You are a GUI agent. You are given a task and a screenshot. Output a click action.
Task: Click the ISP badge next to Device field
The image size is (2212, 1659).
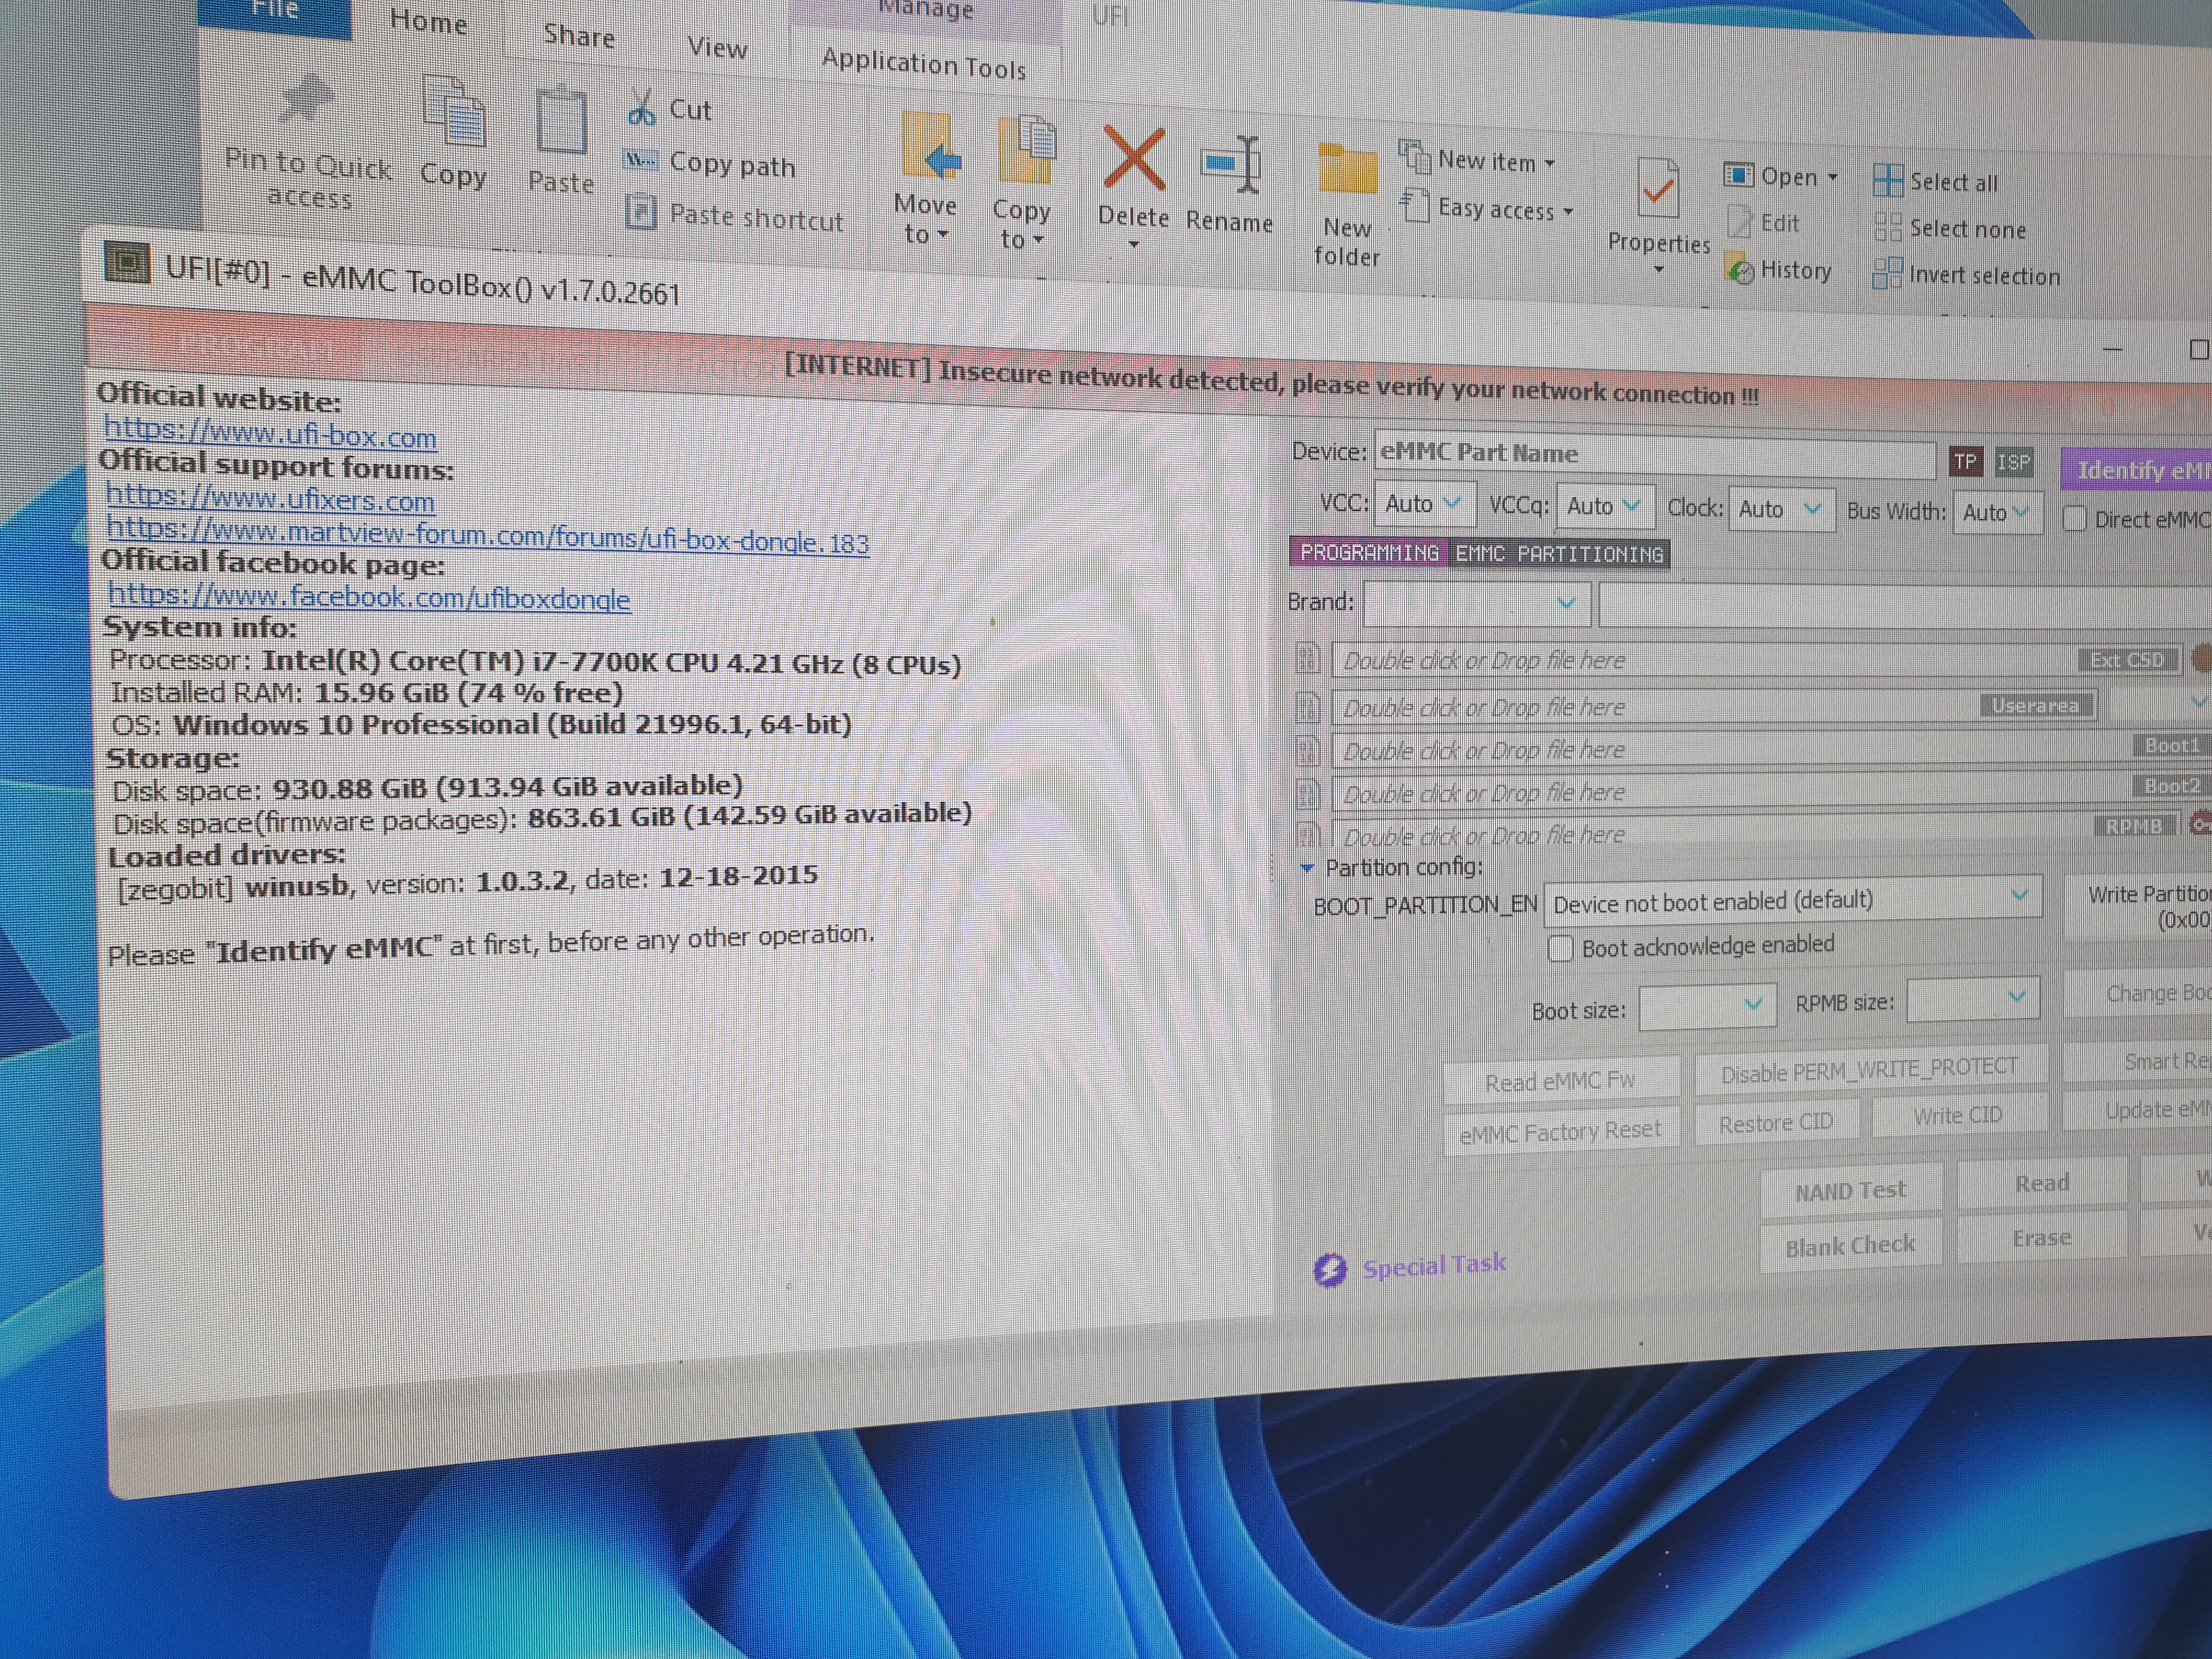[2013, 462]
